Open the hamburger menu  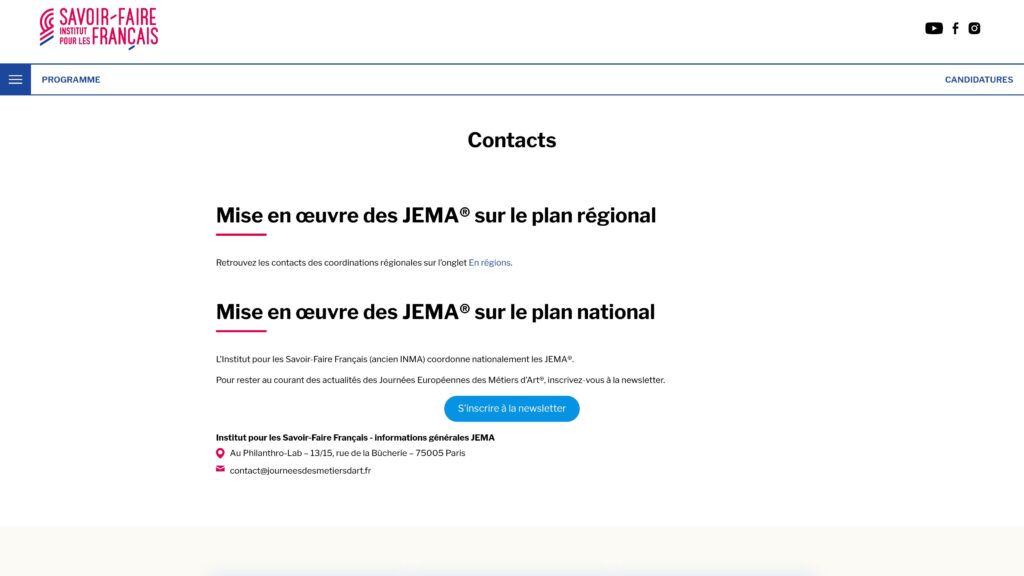pyautogui.click(x=15, y=80)
